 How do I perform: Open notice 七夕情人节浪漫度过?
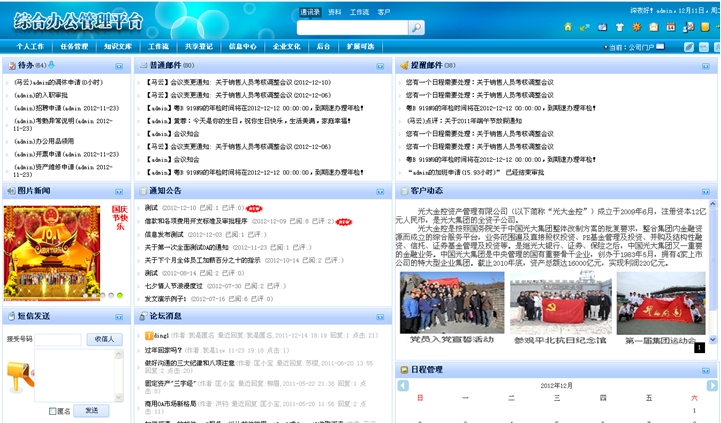coord(173,286)
